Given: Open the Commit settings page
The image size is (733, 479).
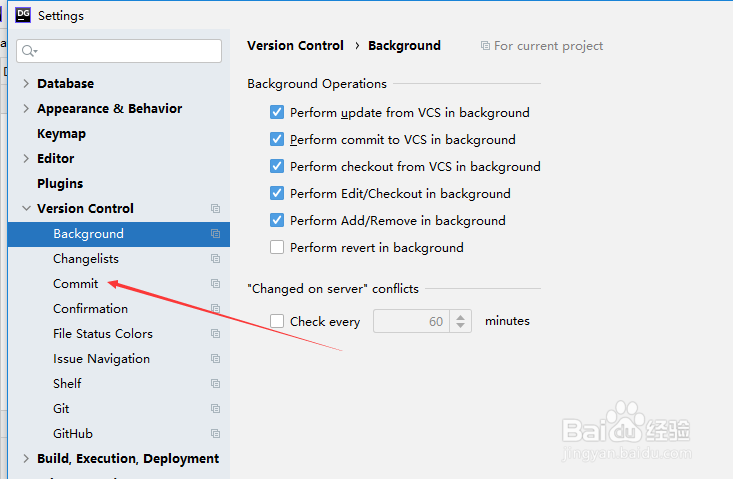Looking at the screenshot, I should pyautogui.click(x=76, y=284).
